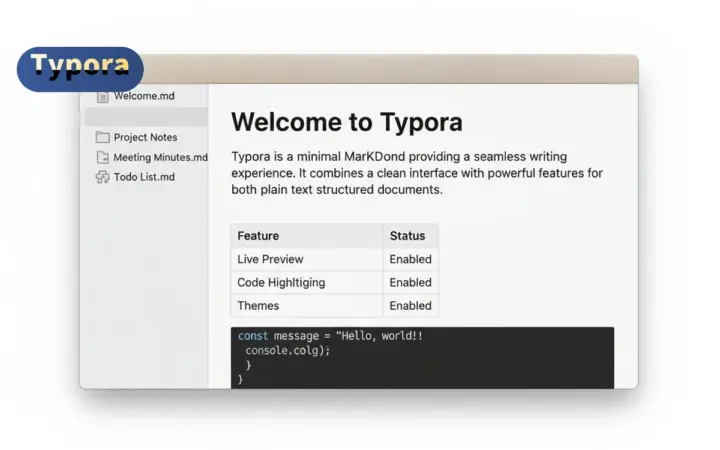
Task: Click the Status table header cell
Action: pos(410,236)
